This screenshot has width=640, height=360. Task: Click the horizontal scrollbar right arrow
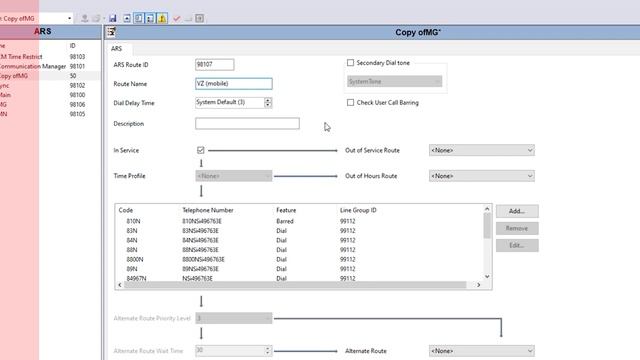(479, 285)
